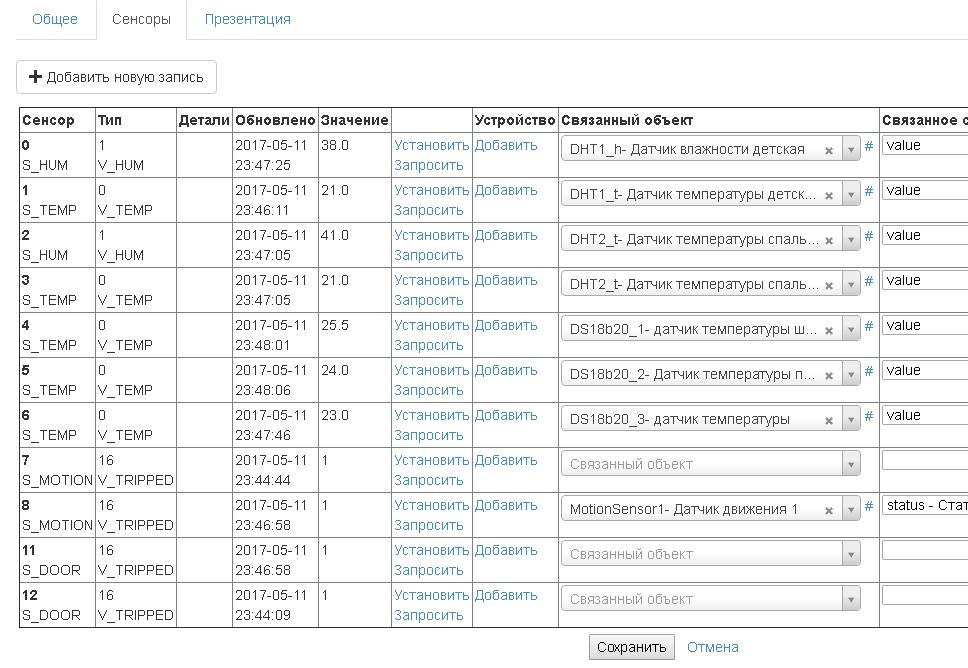Open linked object dropdown for sensor 2

pos(851,240)
